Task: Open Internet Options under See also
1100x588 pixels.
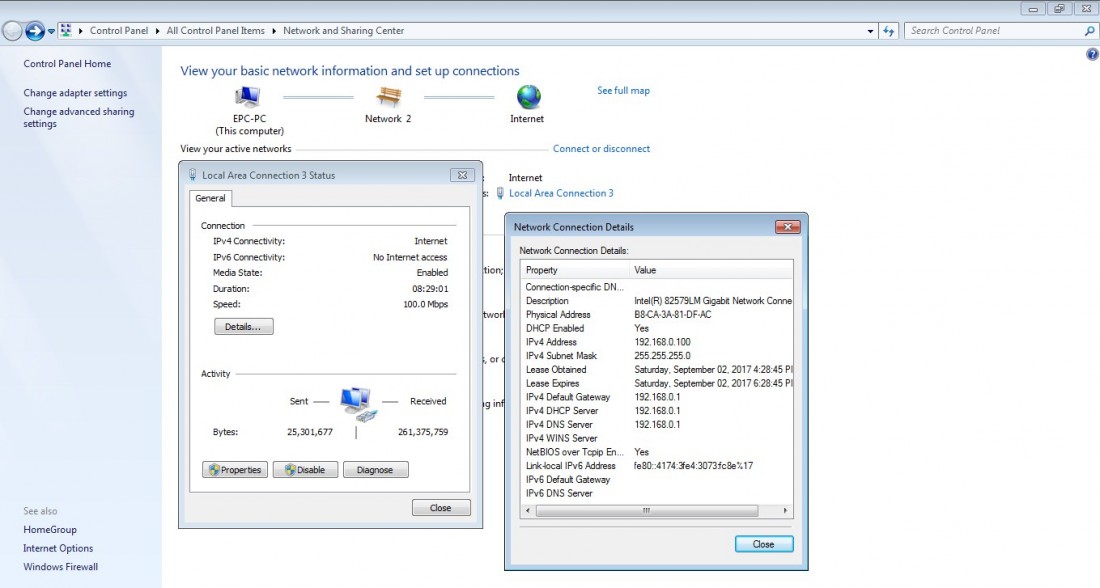Action: click(58, 548)
